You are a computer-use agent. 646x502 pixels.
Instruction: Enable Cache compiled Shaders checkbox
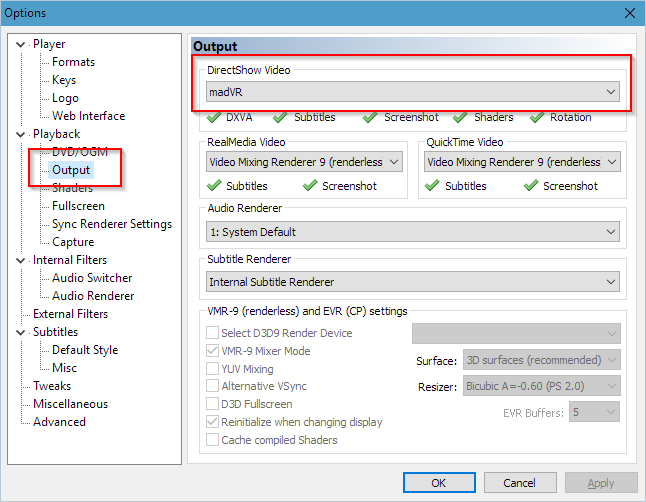click(213, 440)
